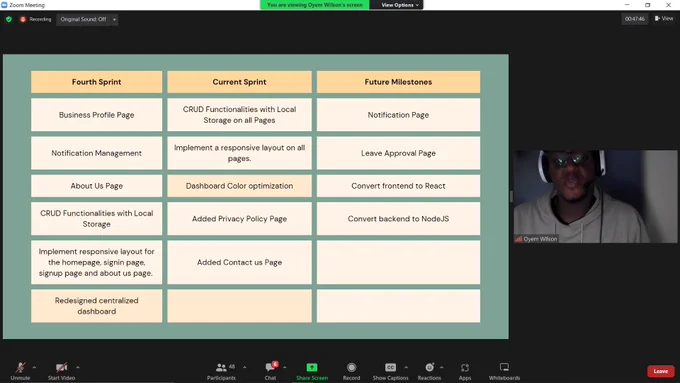Click "CRUD Functionalities with Local Storage on all Pages" cell
680x383 pixels.
(x=239, y=115)
